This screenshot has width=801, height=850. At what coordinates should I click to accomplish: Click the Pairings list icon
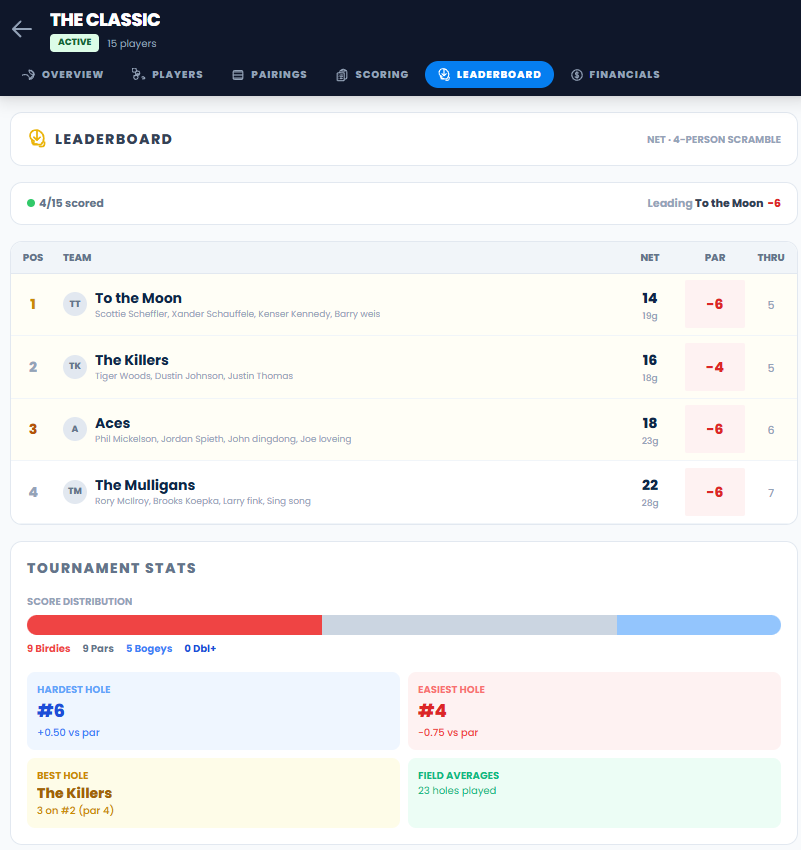[237, 74]
